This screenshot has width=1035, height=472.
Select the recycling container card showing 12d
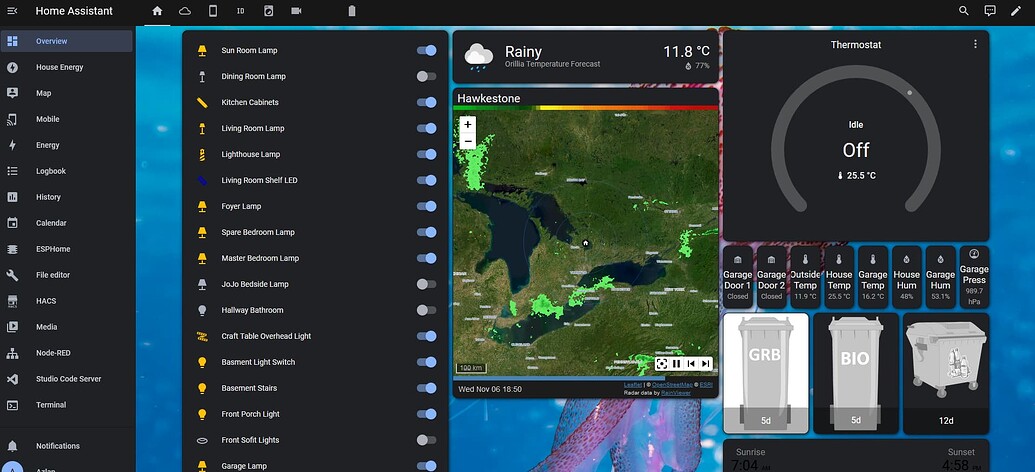pyautogui.click(x=946, y=373)
